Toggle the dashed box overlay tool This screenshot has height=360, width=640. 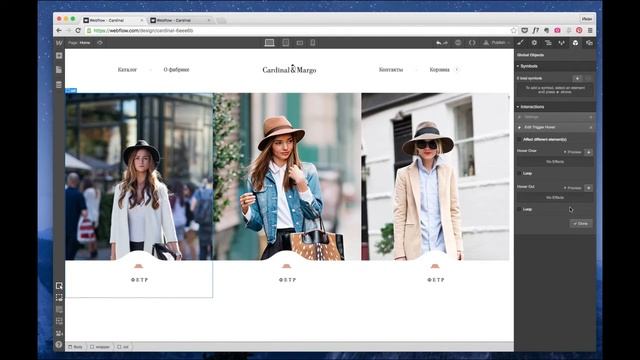(59, 298)
